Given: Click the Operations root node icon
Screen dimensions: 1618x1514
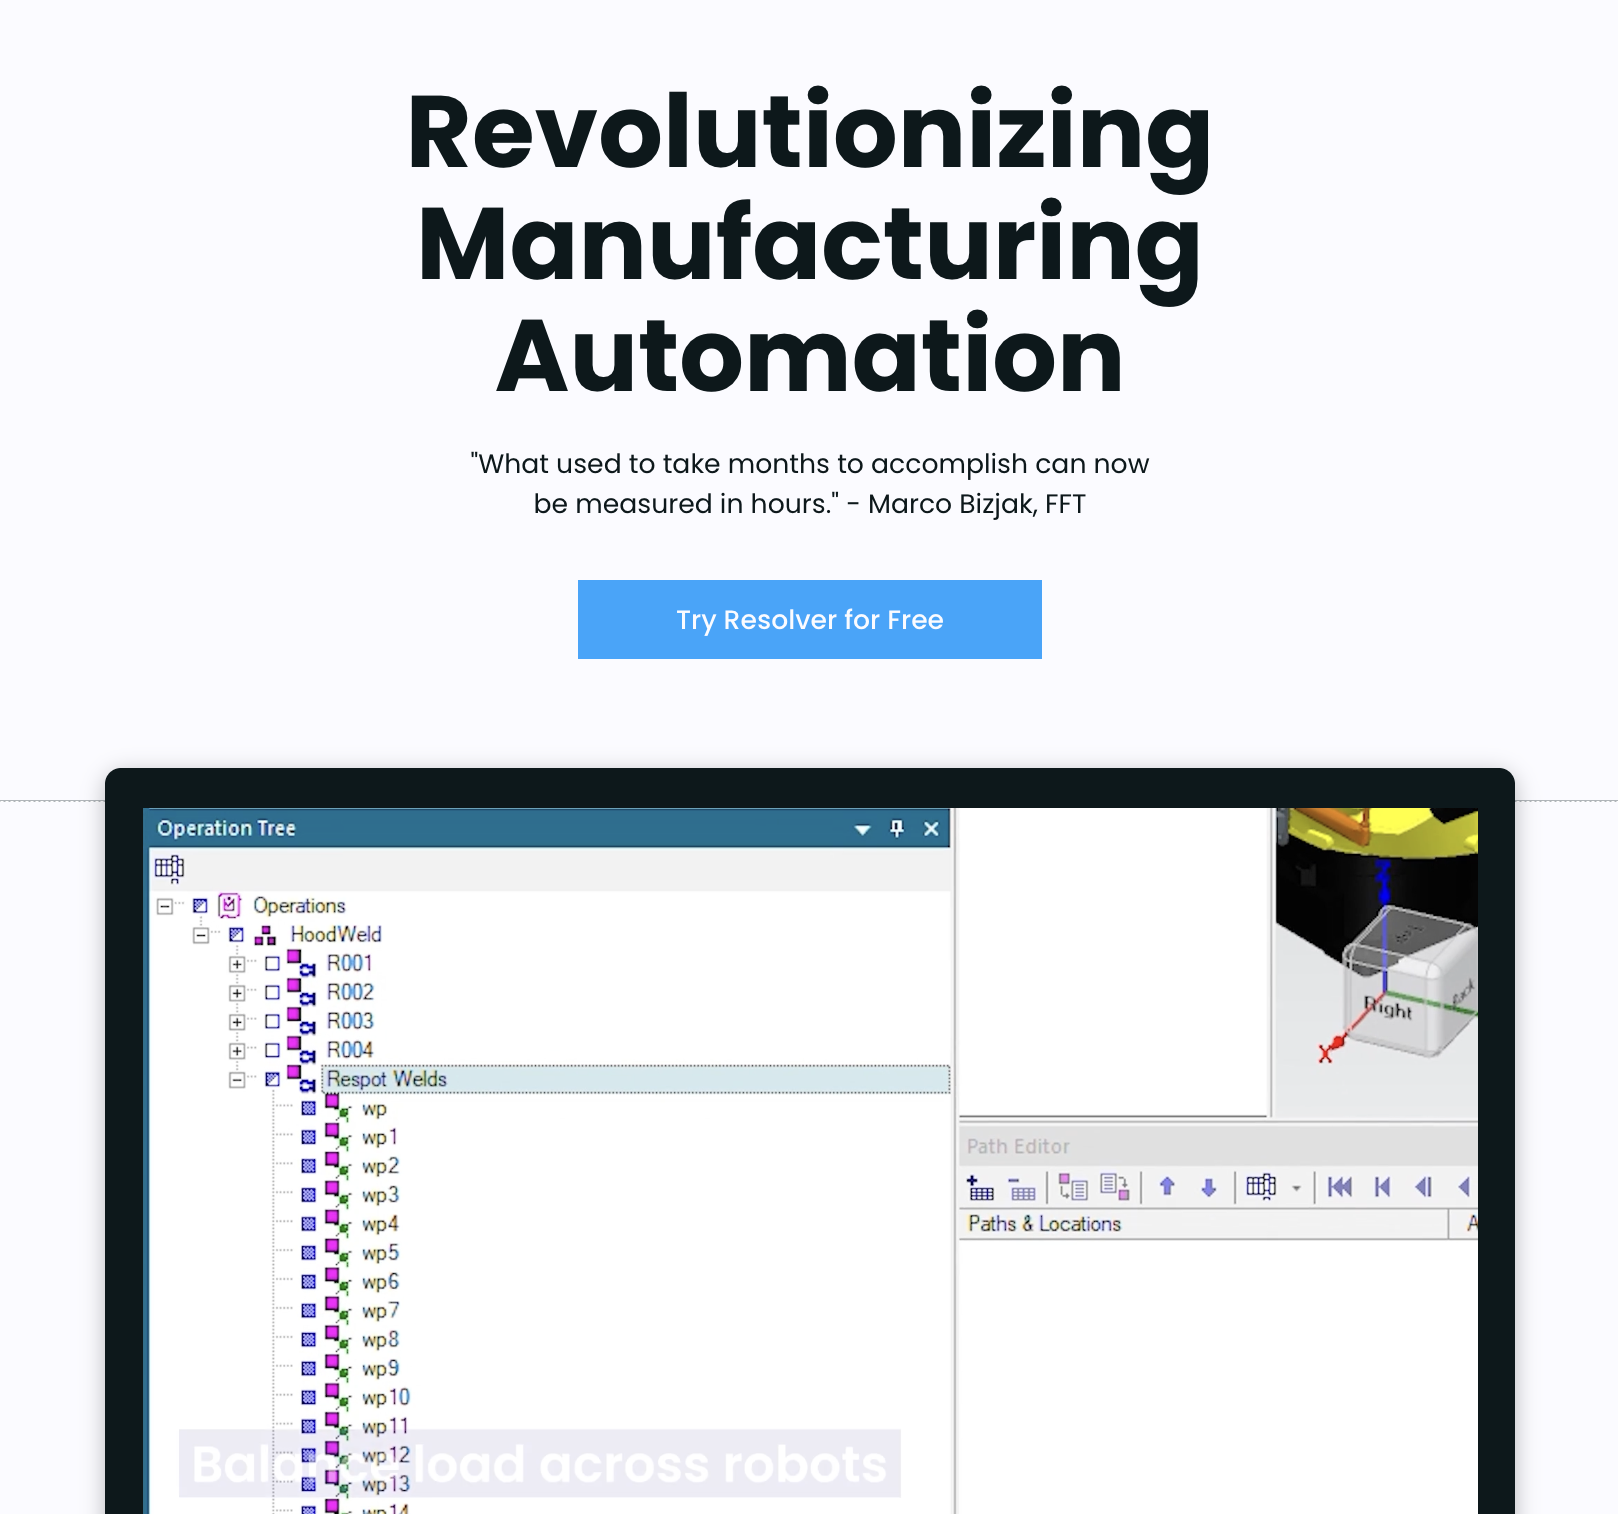Looking at the screenshot, I should (230, 906).
